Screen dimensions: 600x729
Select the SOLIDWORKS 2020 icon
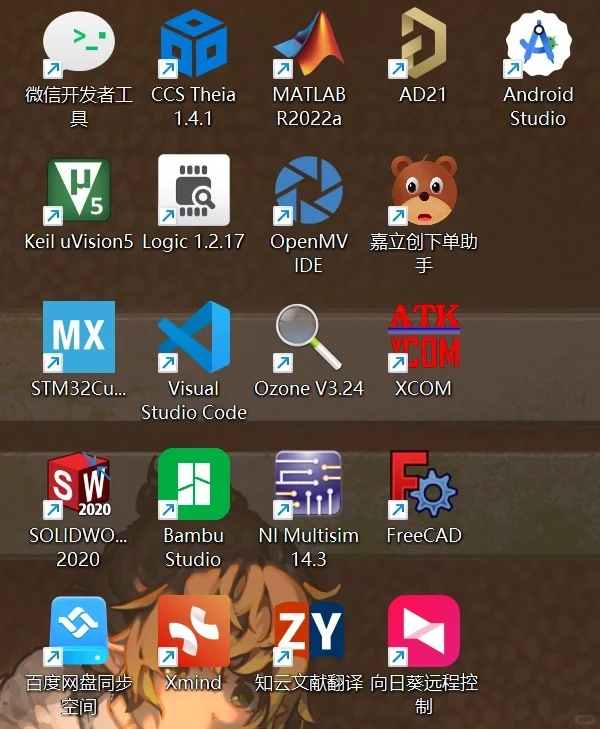[x=79, y=484]
